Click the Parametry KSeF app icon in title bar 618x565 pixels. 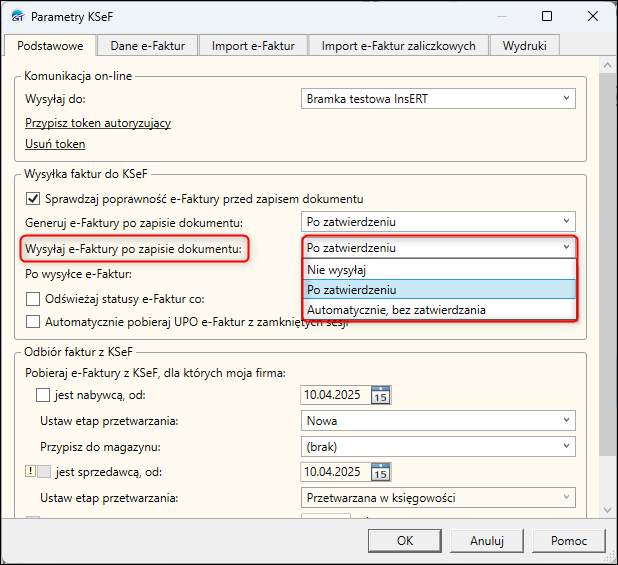14,17
